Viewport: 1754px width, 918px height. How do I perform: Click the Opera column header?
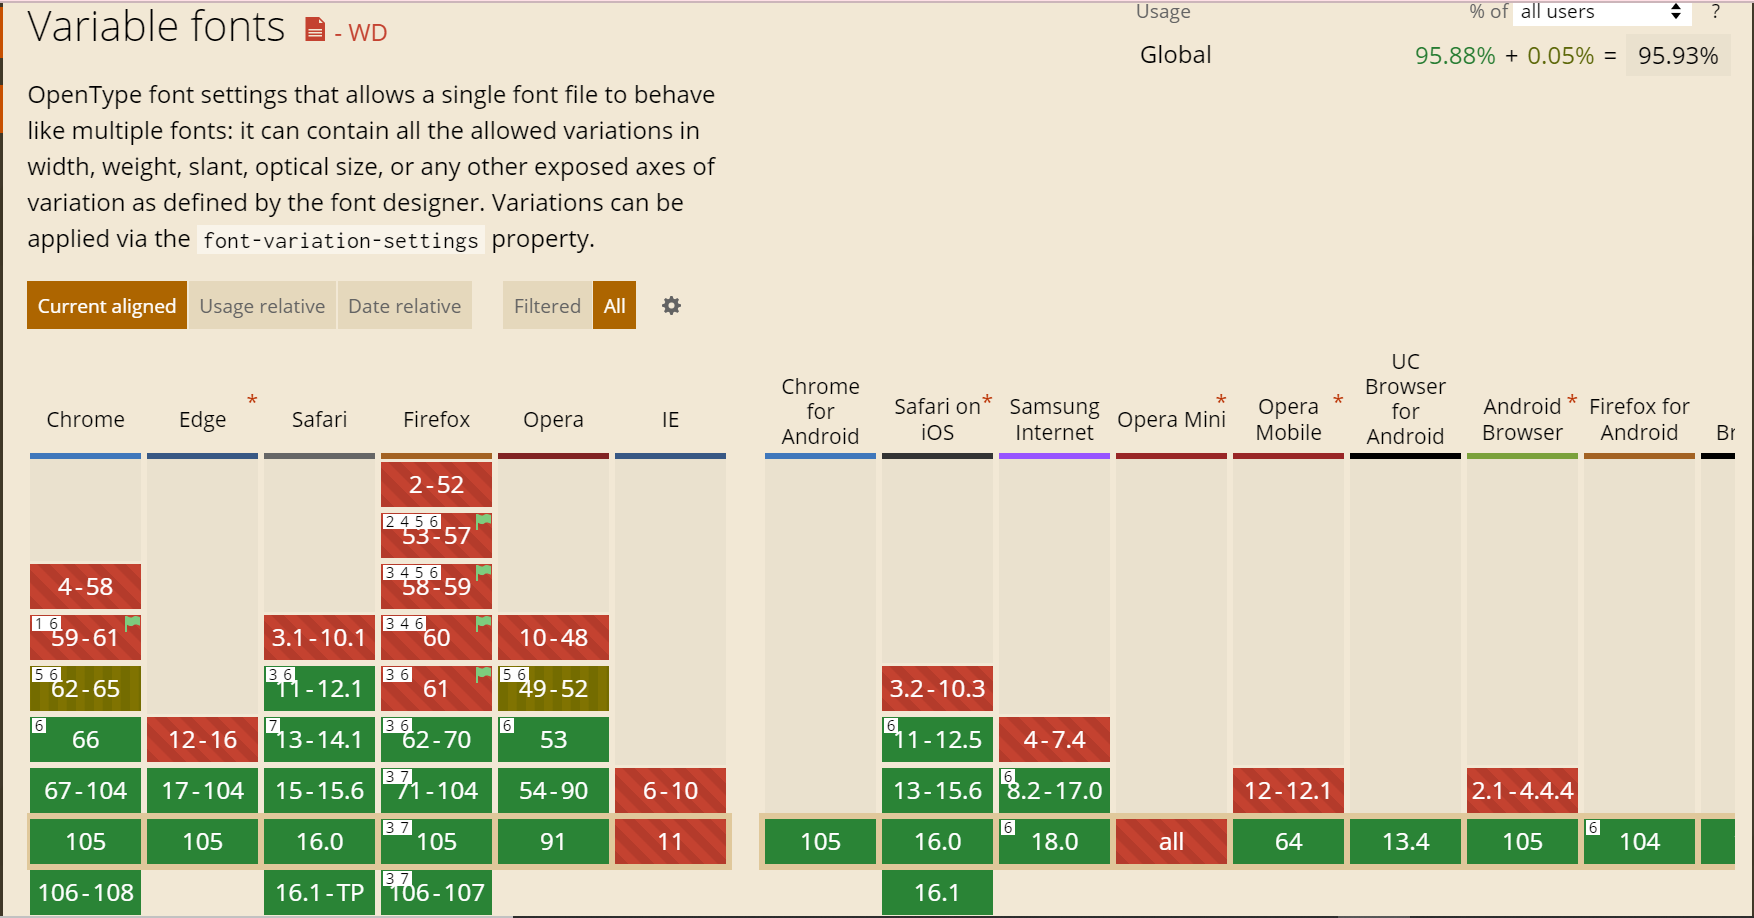[554, 419]
